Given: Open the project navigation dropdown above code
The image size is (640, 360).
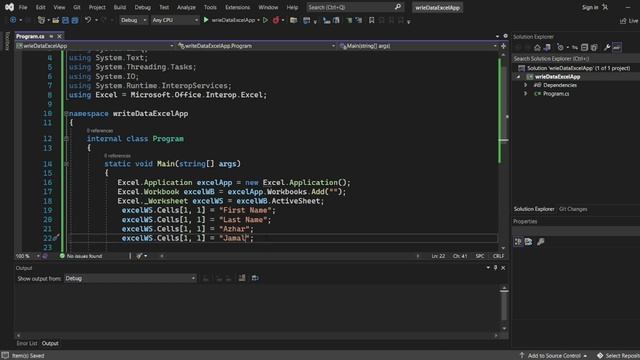Looking at the screenshot, I should coord(95,46).
